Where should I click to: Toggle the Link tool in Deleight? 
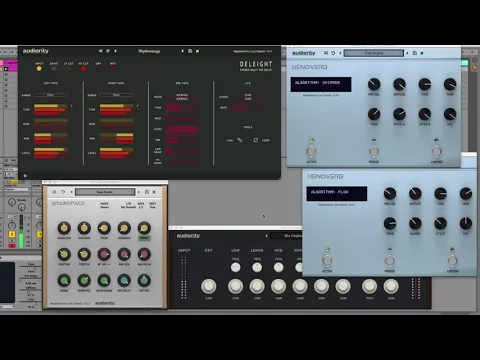pyautogui.click(x=240, y=140)
